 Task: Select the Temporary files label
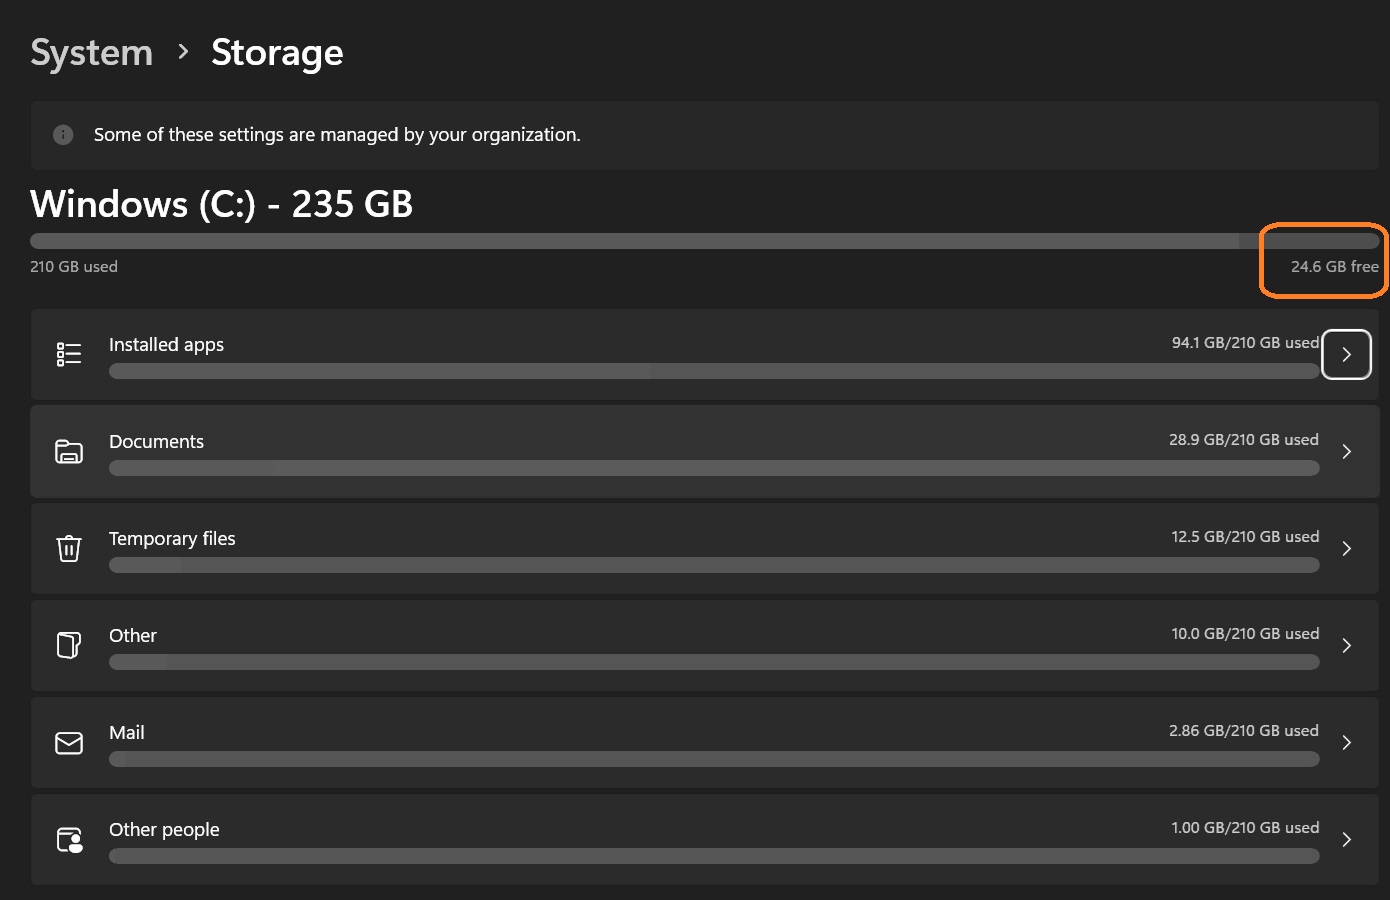(x=172, y=538)
